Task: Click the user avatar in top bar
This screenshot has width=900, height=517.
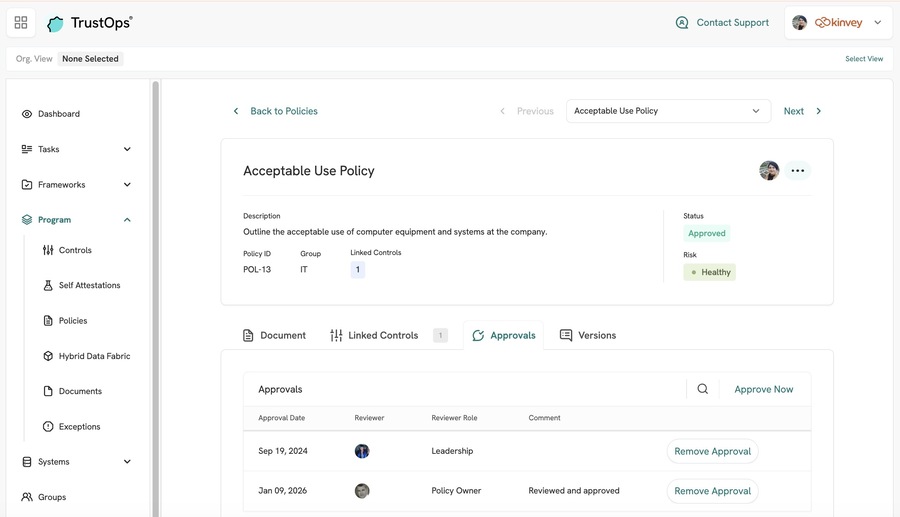Action: (800, 22)
